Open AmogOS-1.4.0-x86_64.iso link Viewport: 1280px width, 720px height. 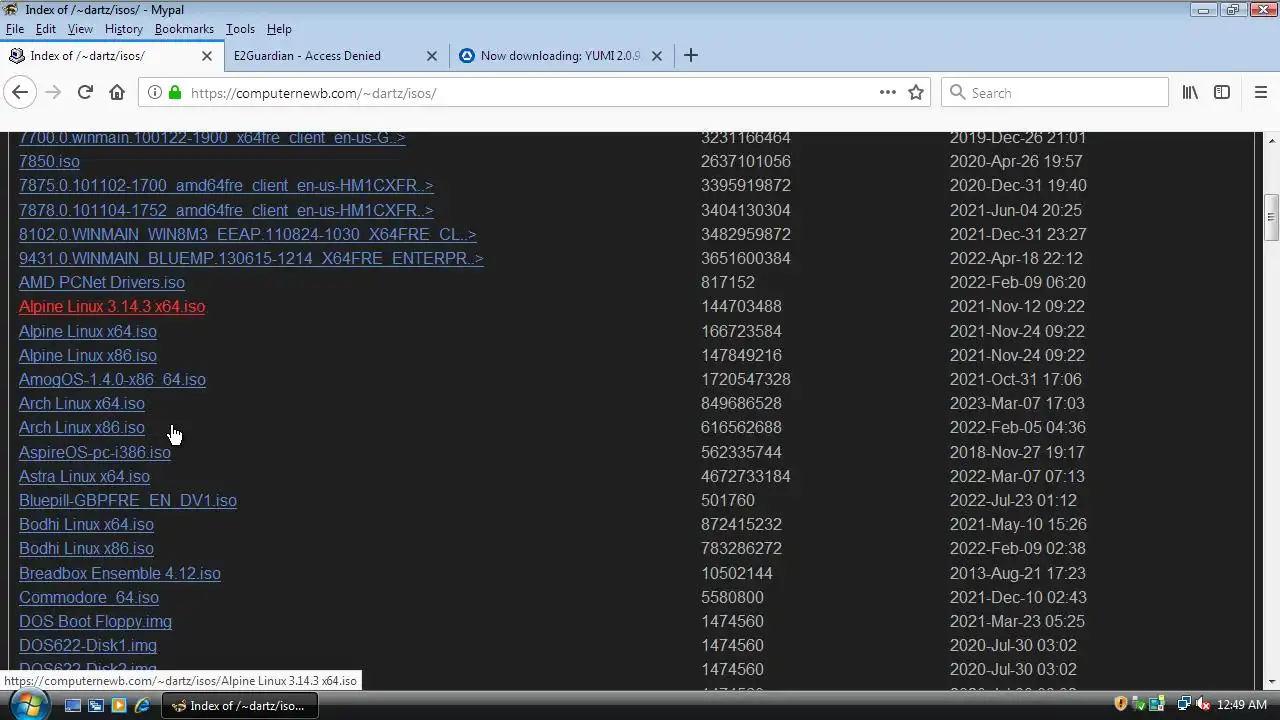[112, 379]
